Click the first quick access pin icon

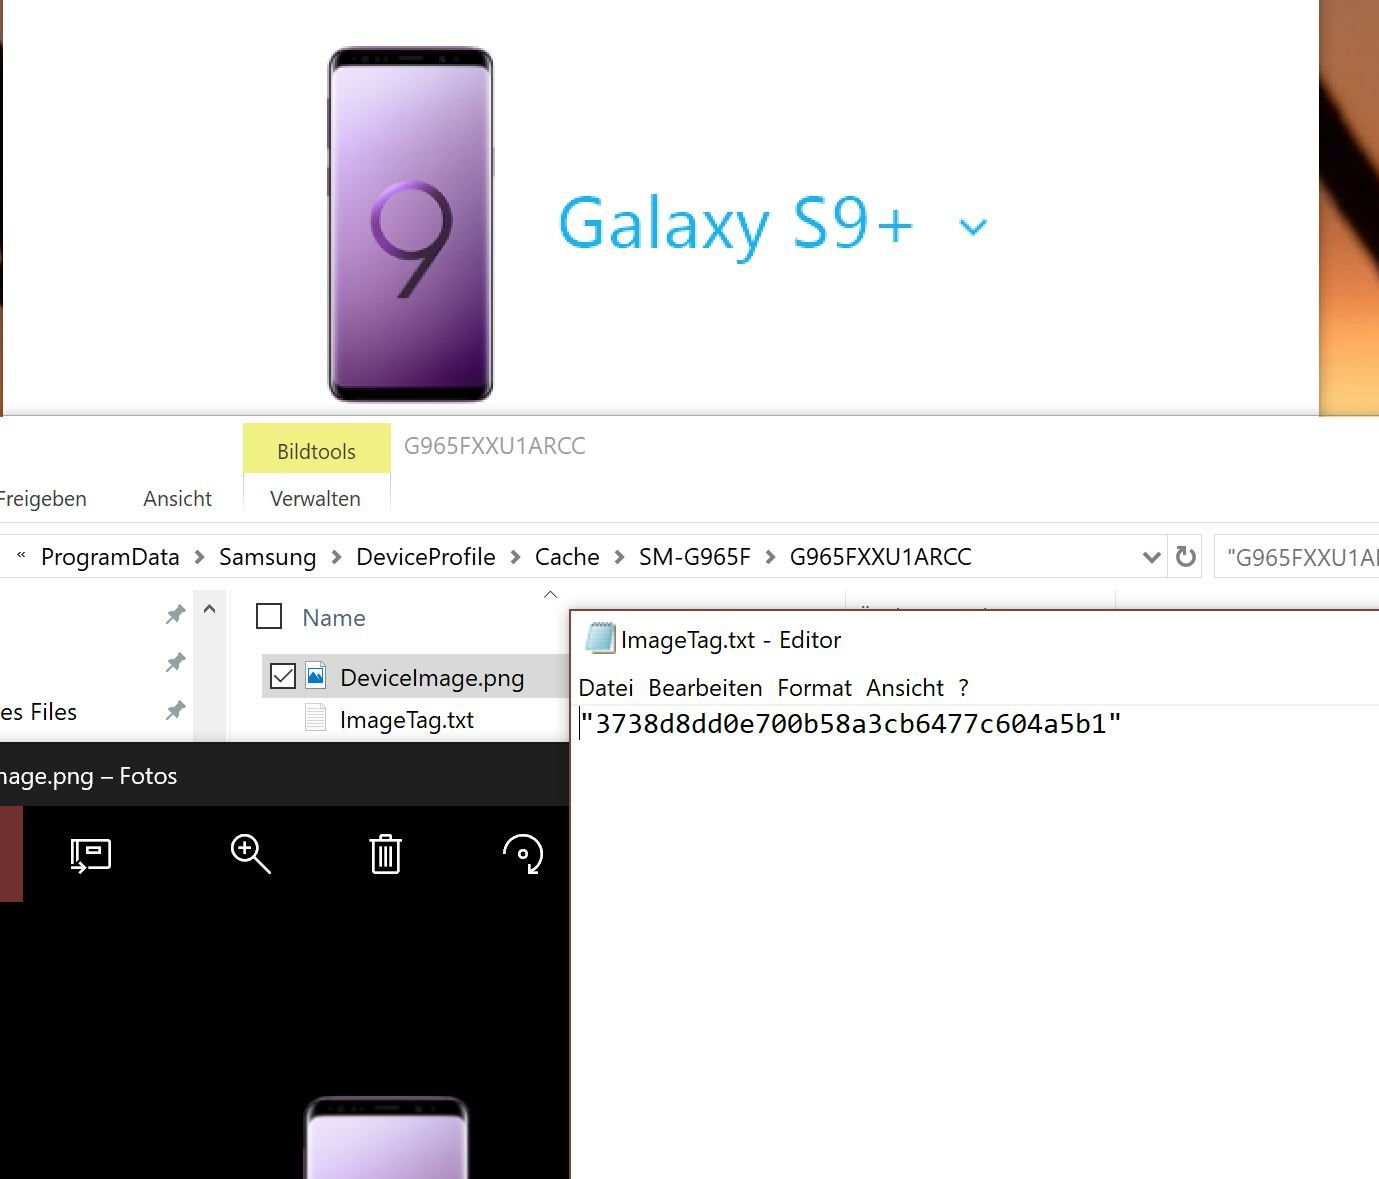(x=175, y=614)
